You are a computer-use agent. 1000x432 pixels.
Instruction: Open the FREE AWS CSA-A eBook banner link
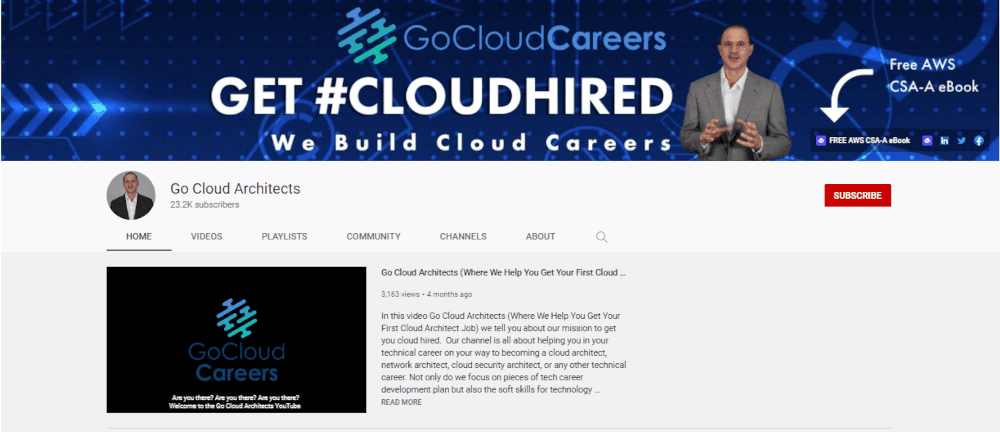point(863,140)
